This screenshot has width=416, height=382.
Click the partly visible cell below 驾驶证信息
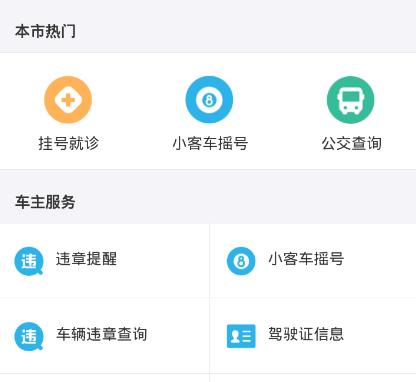(313, 378)
